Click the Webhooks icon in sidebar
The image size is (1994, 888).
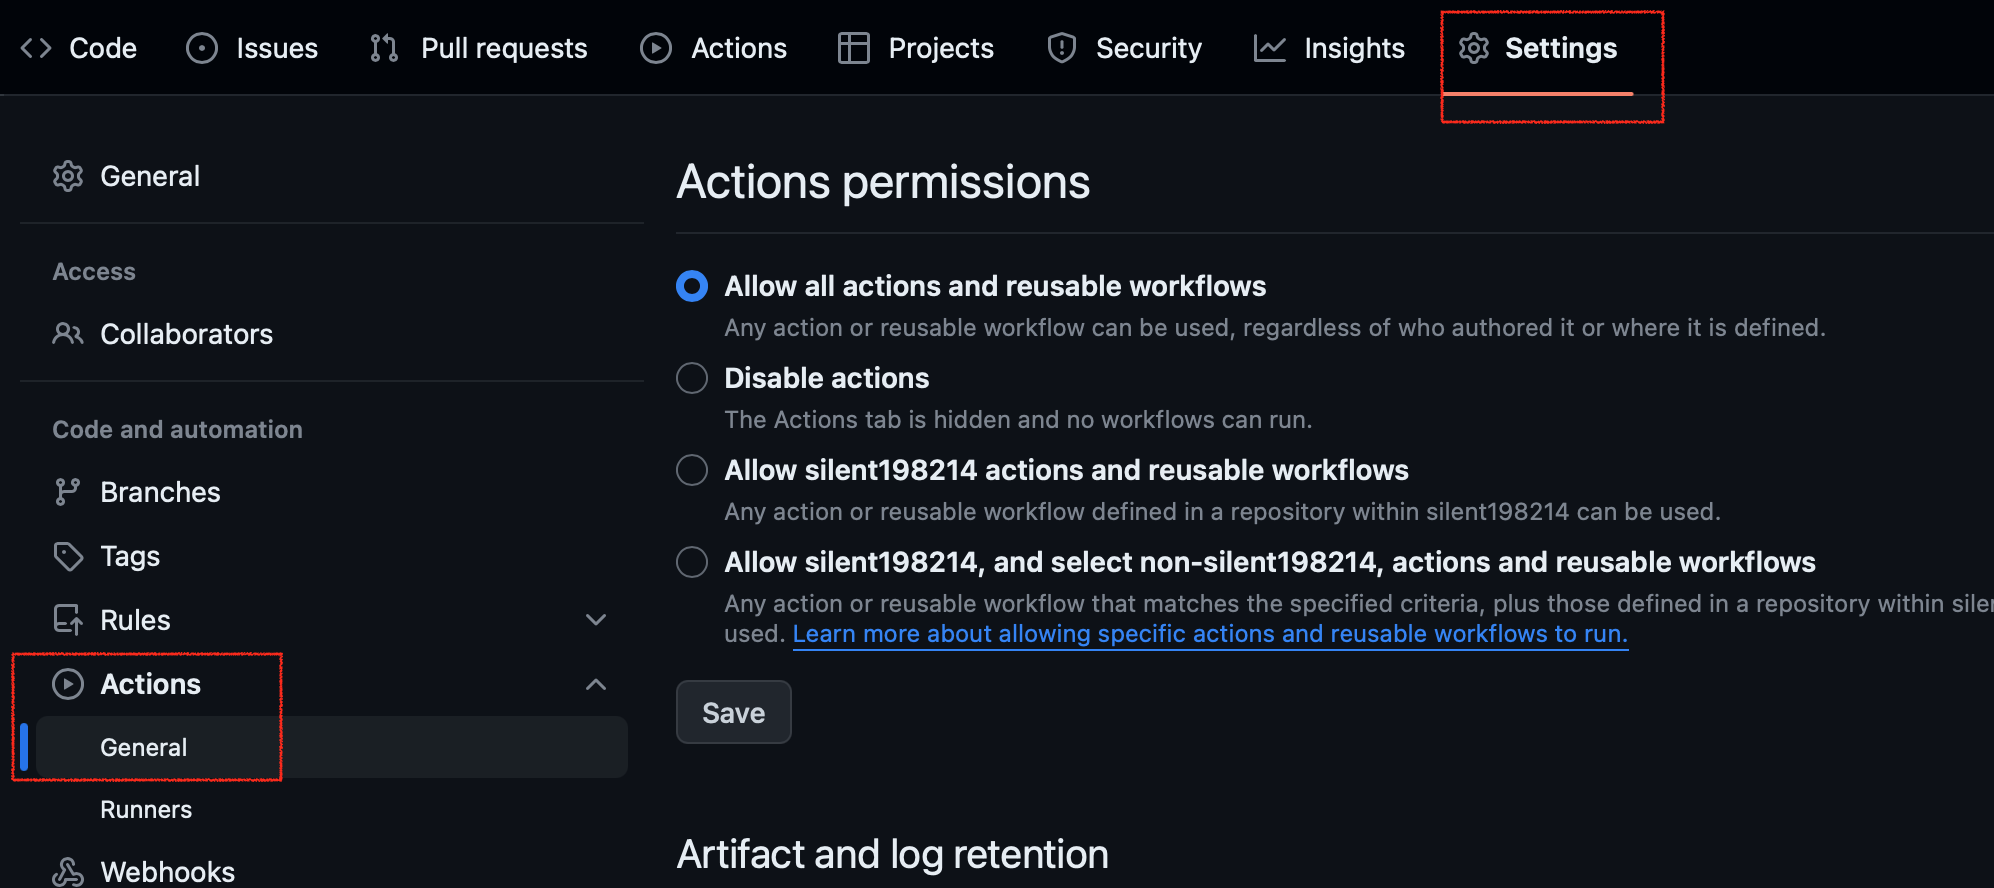(68, 872)
